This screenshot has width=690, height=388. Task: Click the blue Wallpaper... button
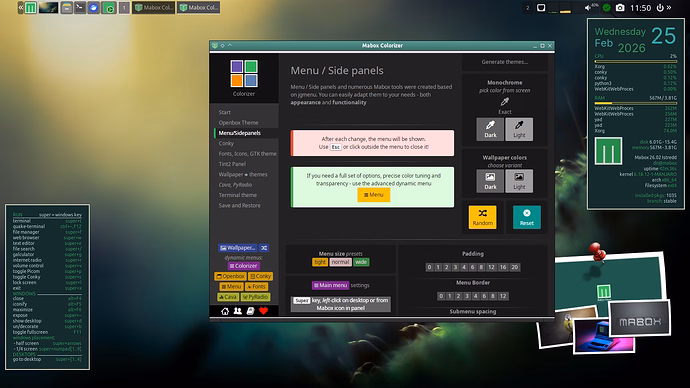click(x=238, y=248)
